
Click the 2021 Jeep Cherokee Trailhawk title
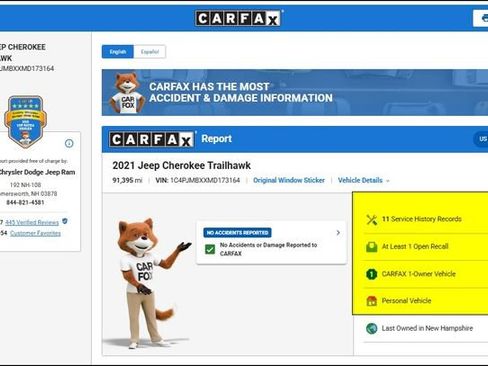(182, 165)
